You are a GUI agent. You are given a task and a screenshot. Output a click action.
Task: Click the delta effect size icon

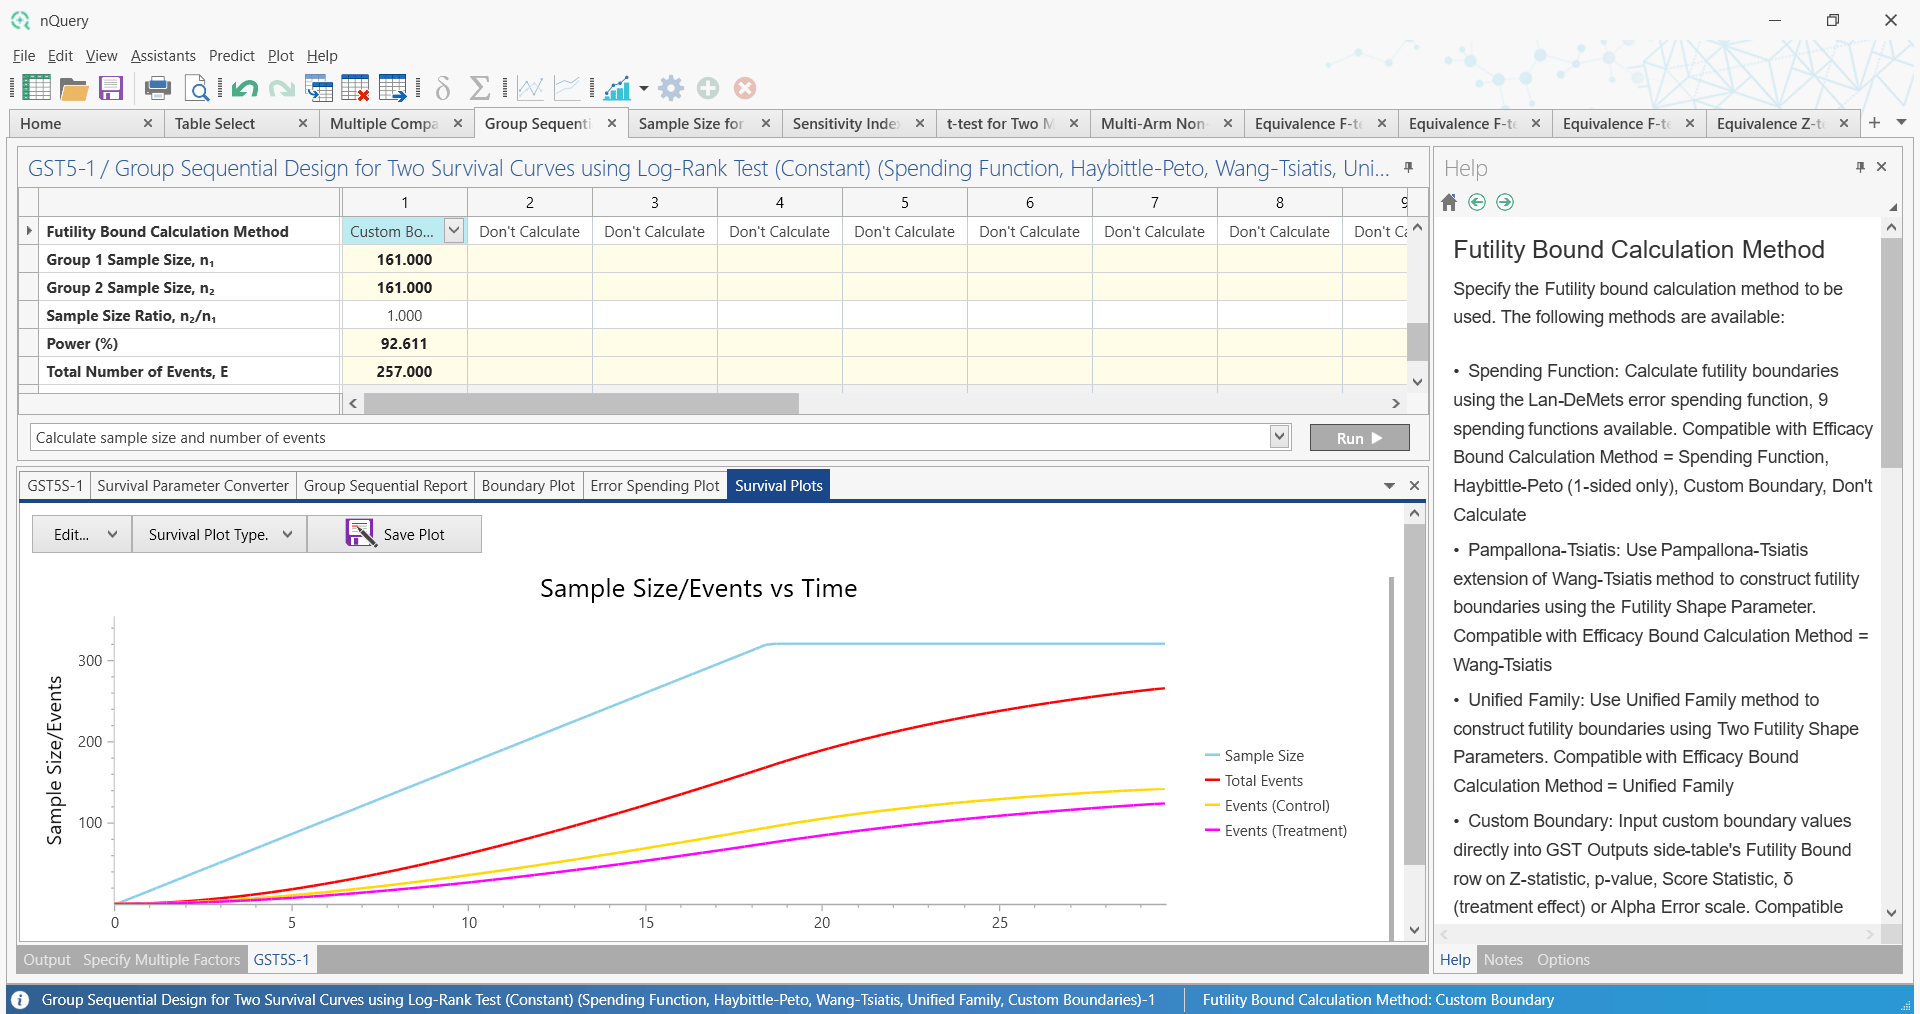443,88
